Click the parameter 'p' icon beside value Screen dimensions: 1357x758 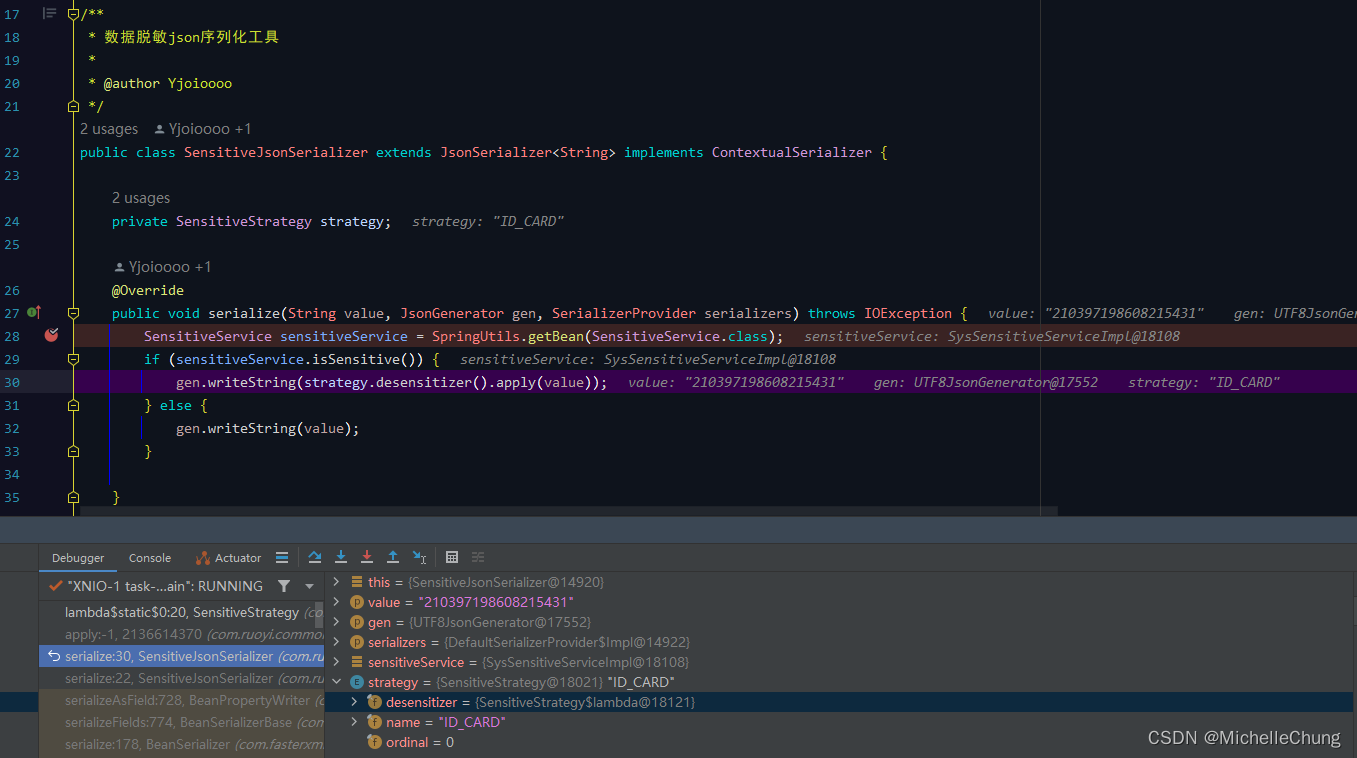[x=356, y=602]
